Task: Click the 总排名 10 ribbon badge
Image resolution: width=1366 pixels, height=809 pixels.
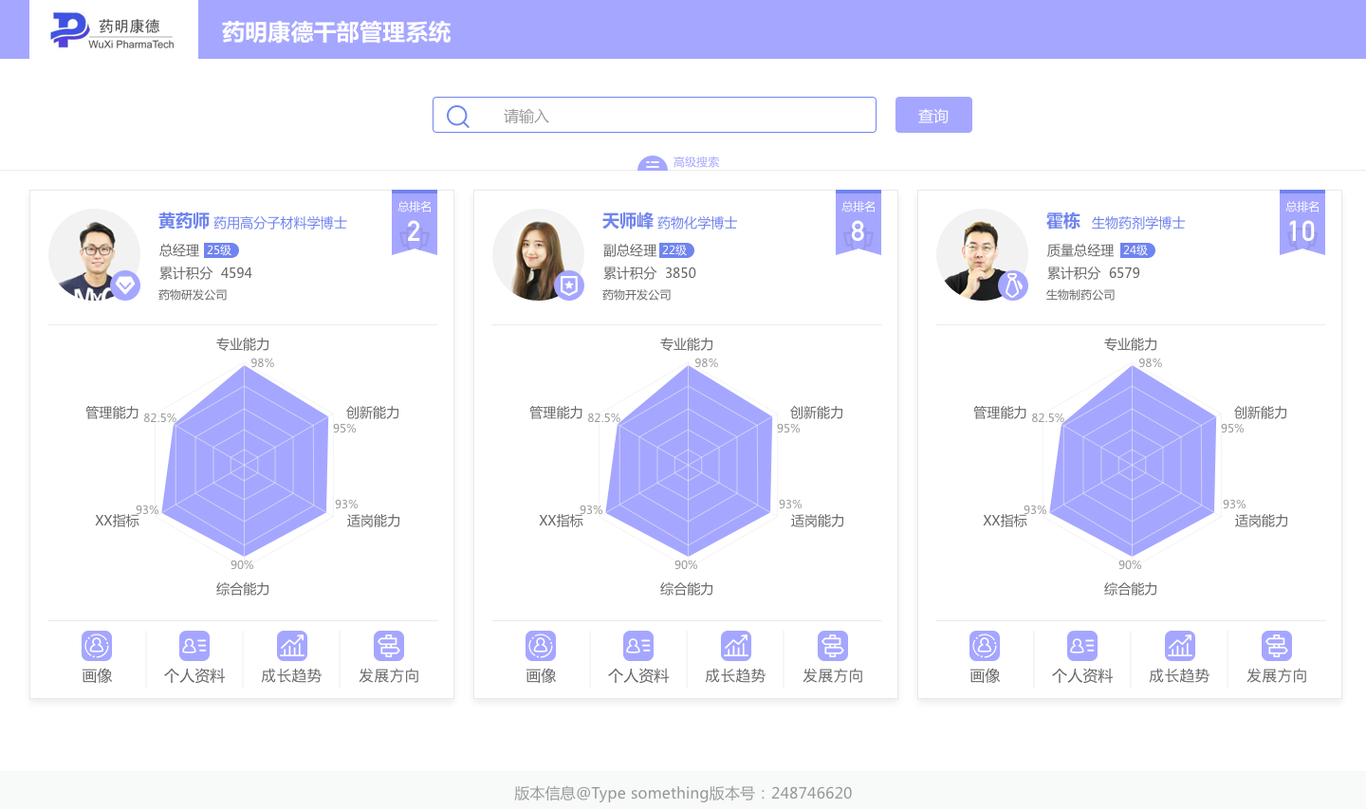Action: 1302,222
